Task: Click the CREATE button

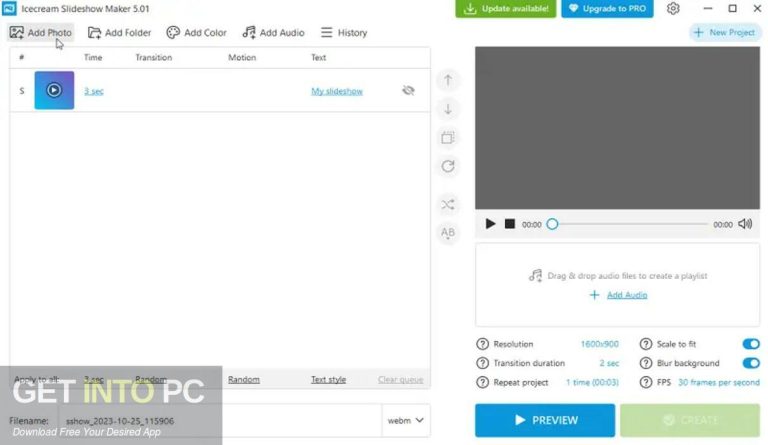Action: (x=690, y=420)
